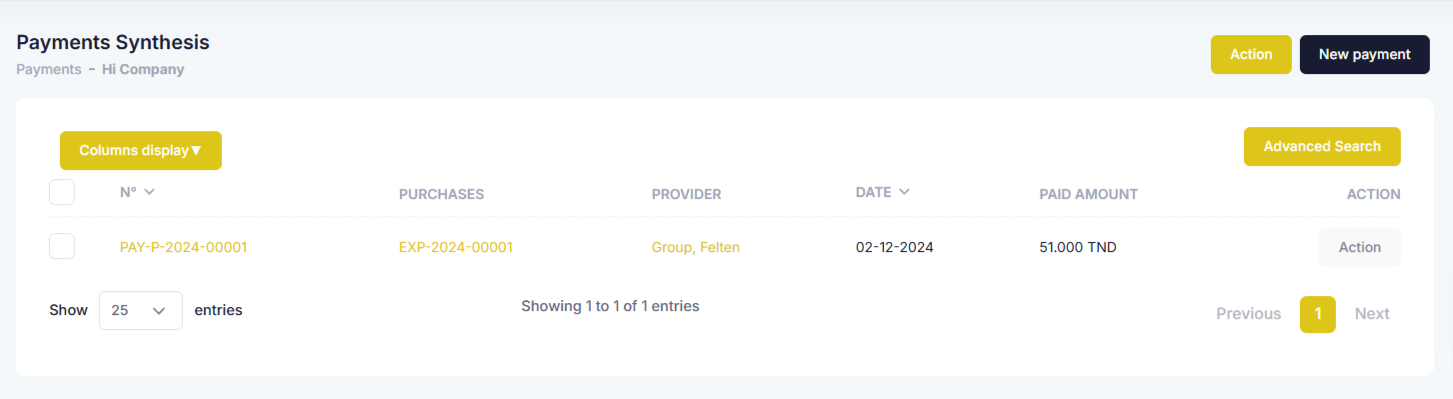Open the entries-per-page dropdown showing 25
Image resolution: width=1453 pixels, height=399 pixels.
(141, 310)
